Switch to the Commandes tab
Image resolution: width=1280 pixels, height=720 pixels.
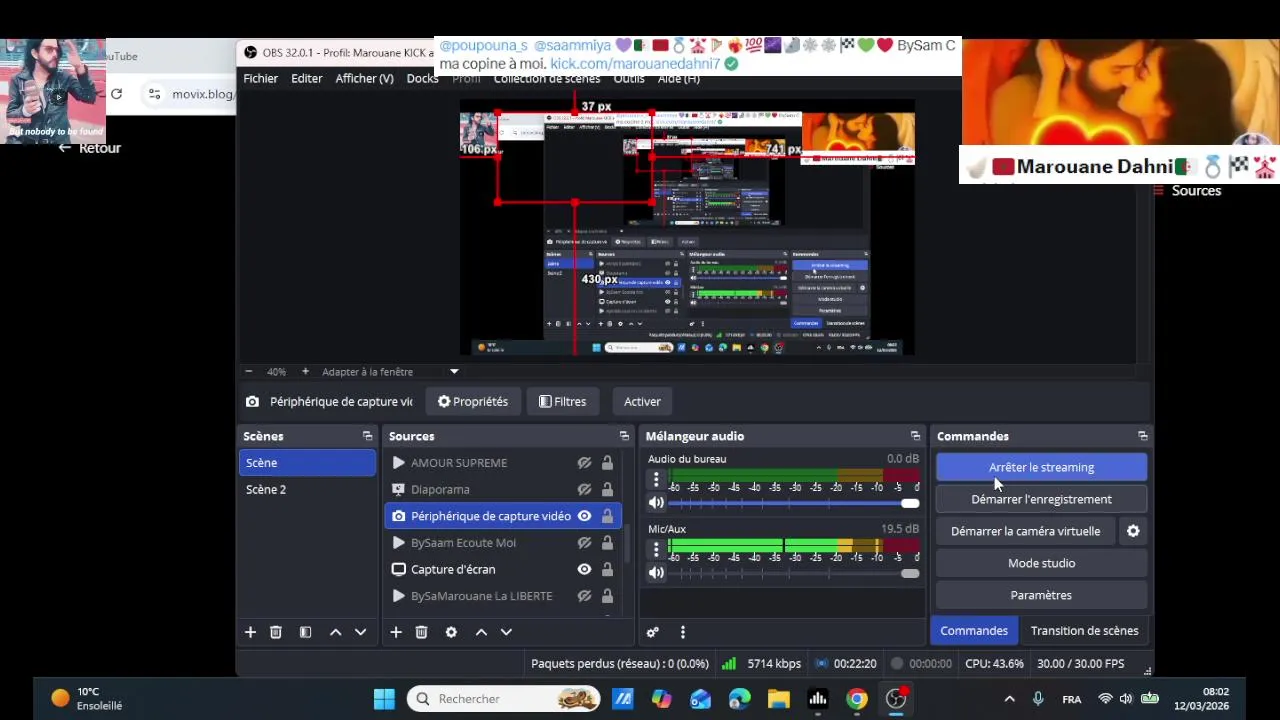[x=974, y=631]
